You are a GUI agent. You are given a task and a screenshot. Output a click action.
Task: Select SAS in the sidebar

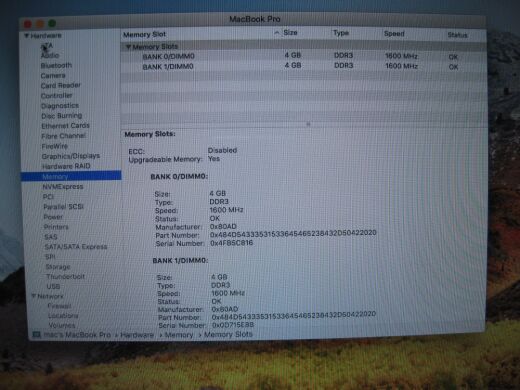[x=51, y=237]
